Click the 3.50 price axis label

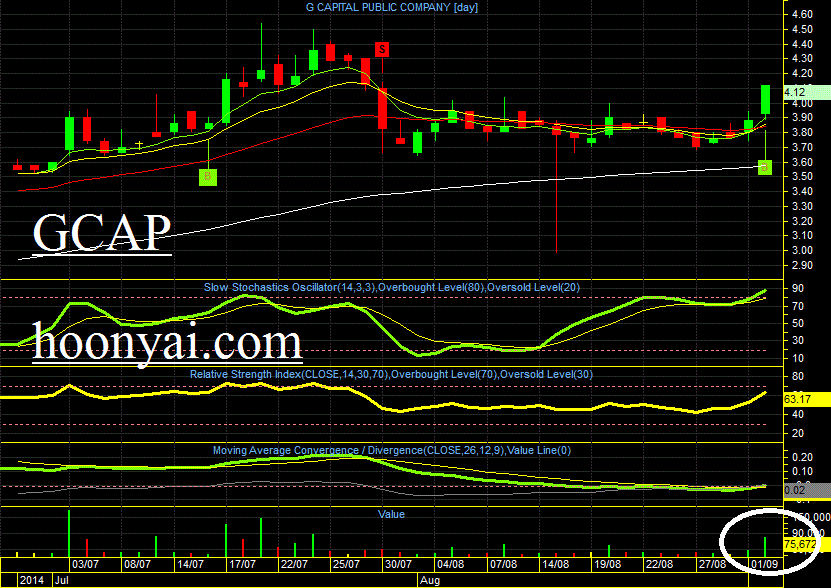[801, 177]
